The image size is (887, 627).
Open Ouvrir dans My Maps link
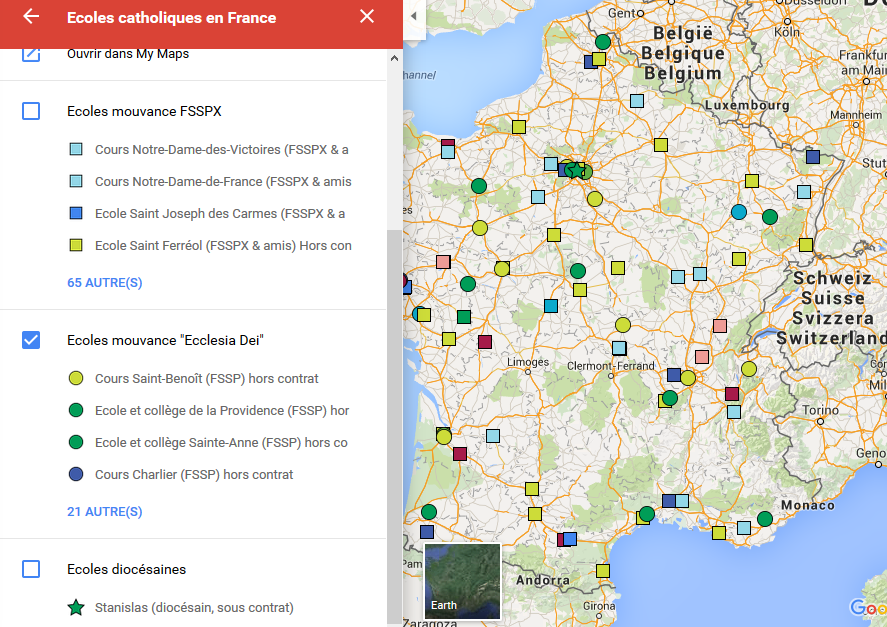[x=128, y=53]
